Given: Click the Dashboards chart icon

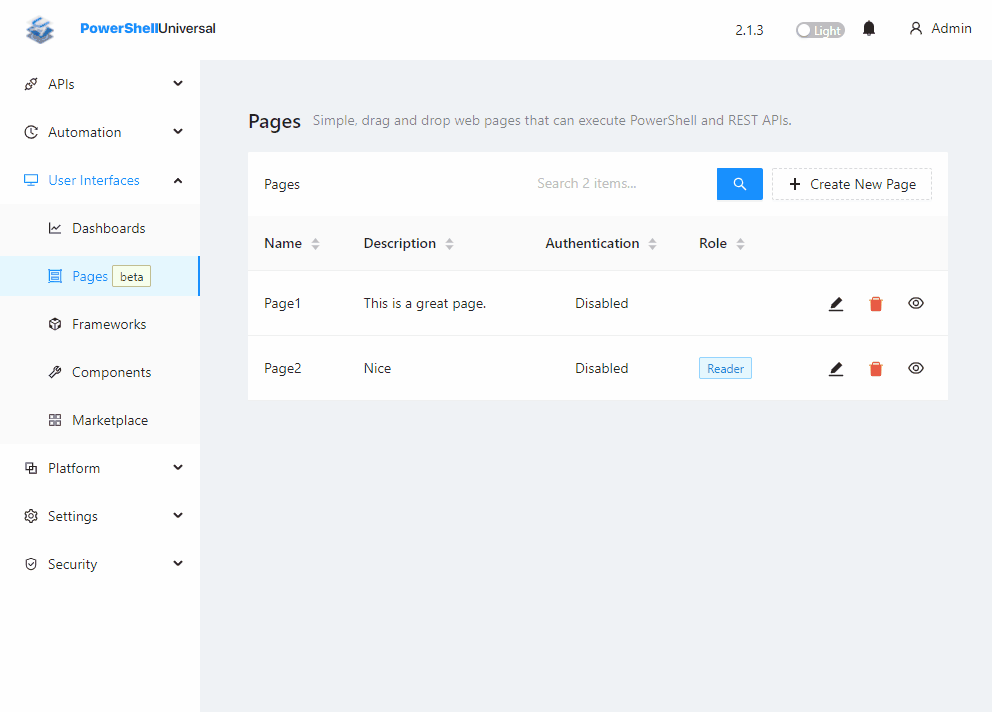Looking at the screenshot, I should [55, 228].
